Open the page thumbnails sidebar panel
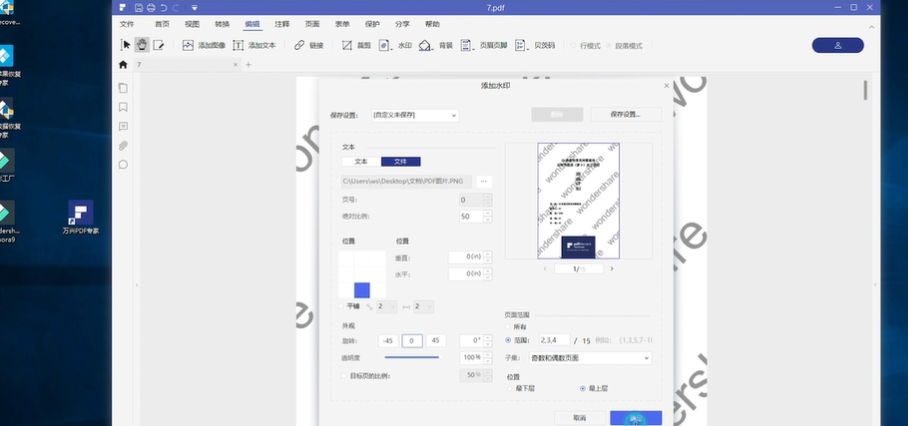Image resolution: width=908 pixels, height=426 pixels. pyautogui.click(x=123, y=88)
